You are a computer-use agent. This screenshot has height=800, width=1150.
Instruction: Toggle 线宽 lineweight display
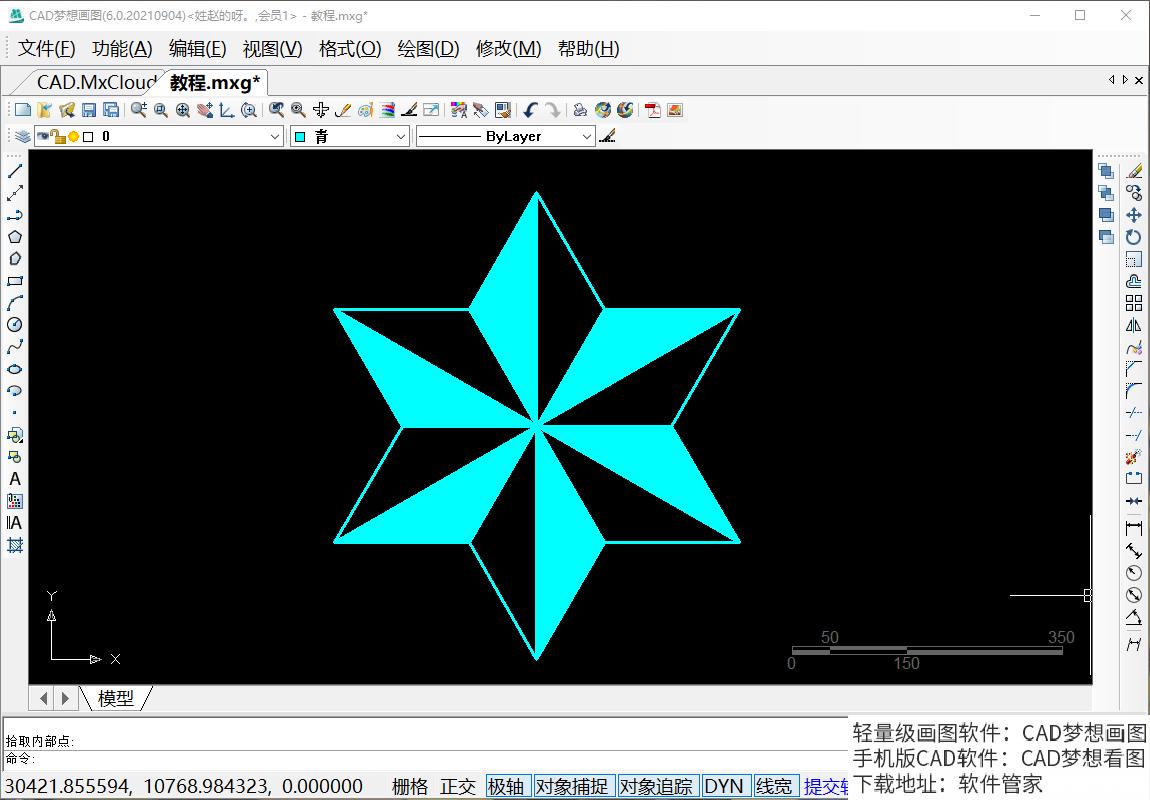point(774,786)
